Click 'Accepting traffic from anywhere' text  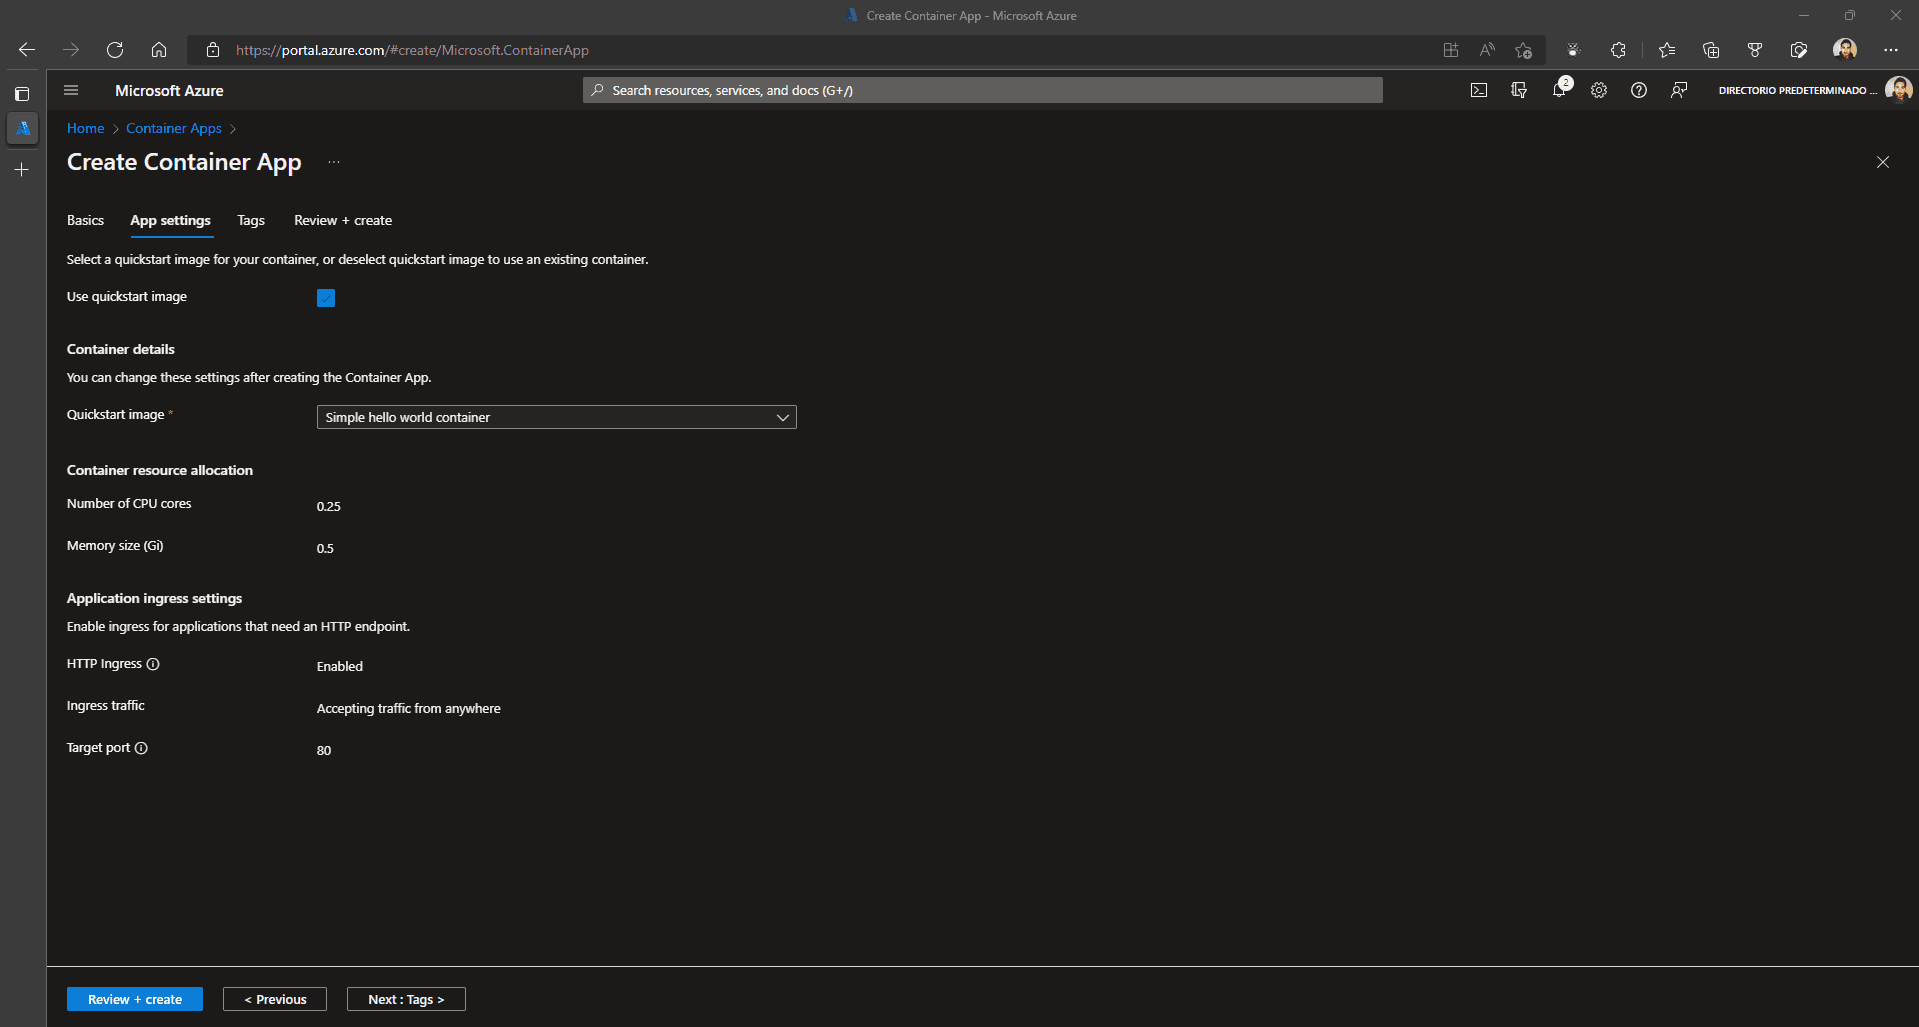(409, 708)
